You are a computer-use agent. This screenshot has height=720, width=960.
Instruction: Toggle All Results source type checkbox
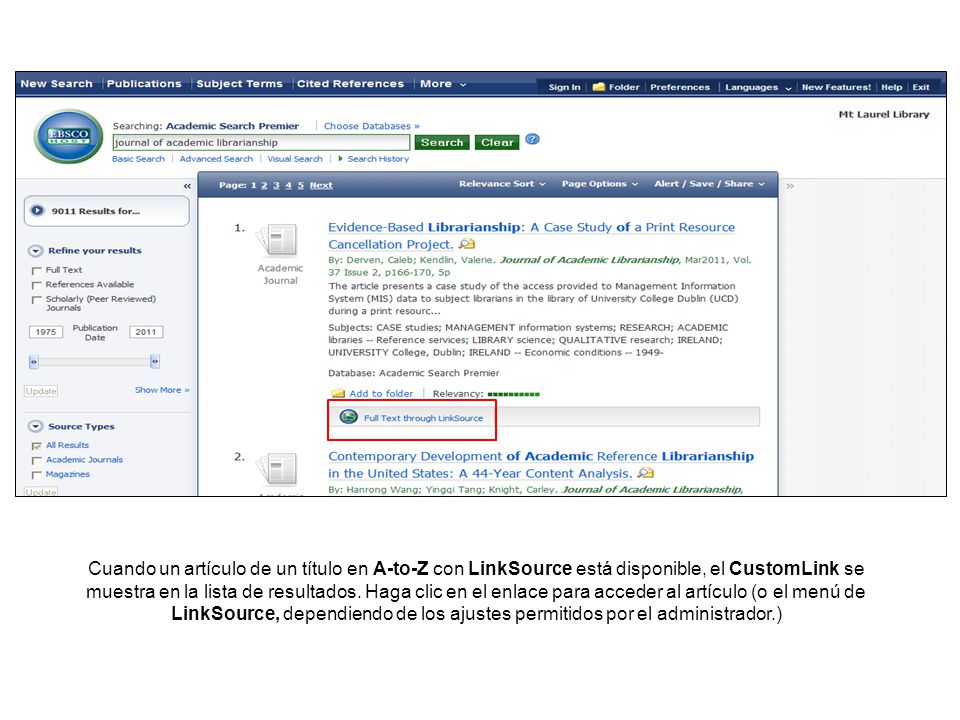37,446
